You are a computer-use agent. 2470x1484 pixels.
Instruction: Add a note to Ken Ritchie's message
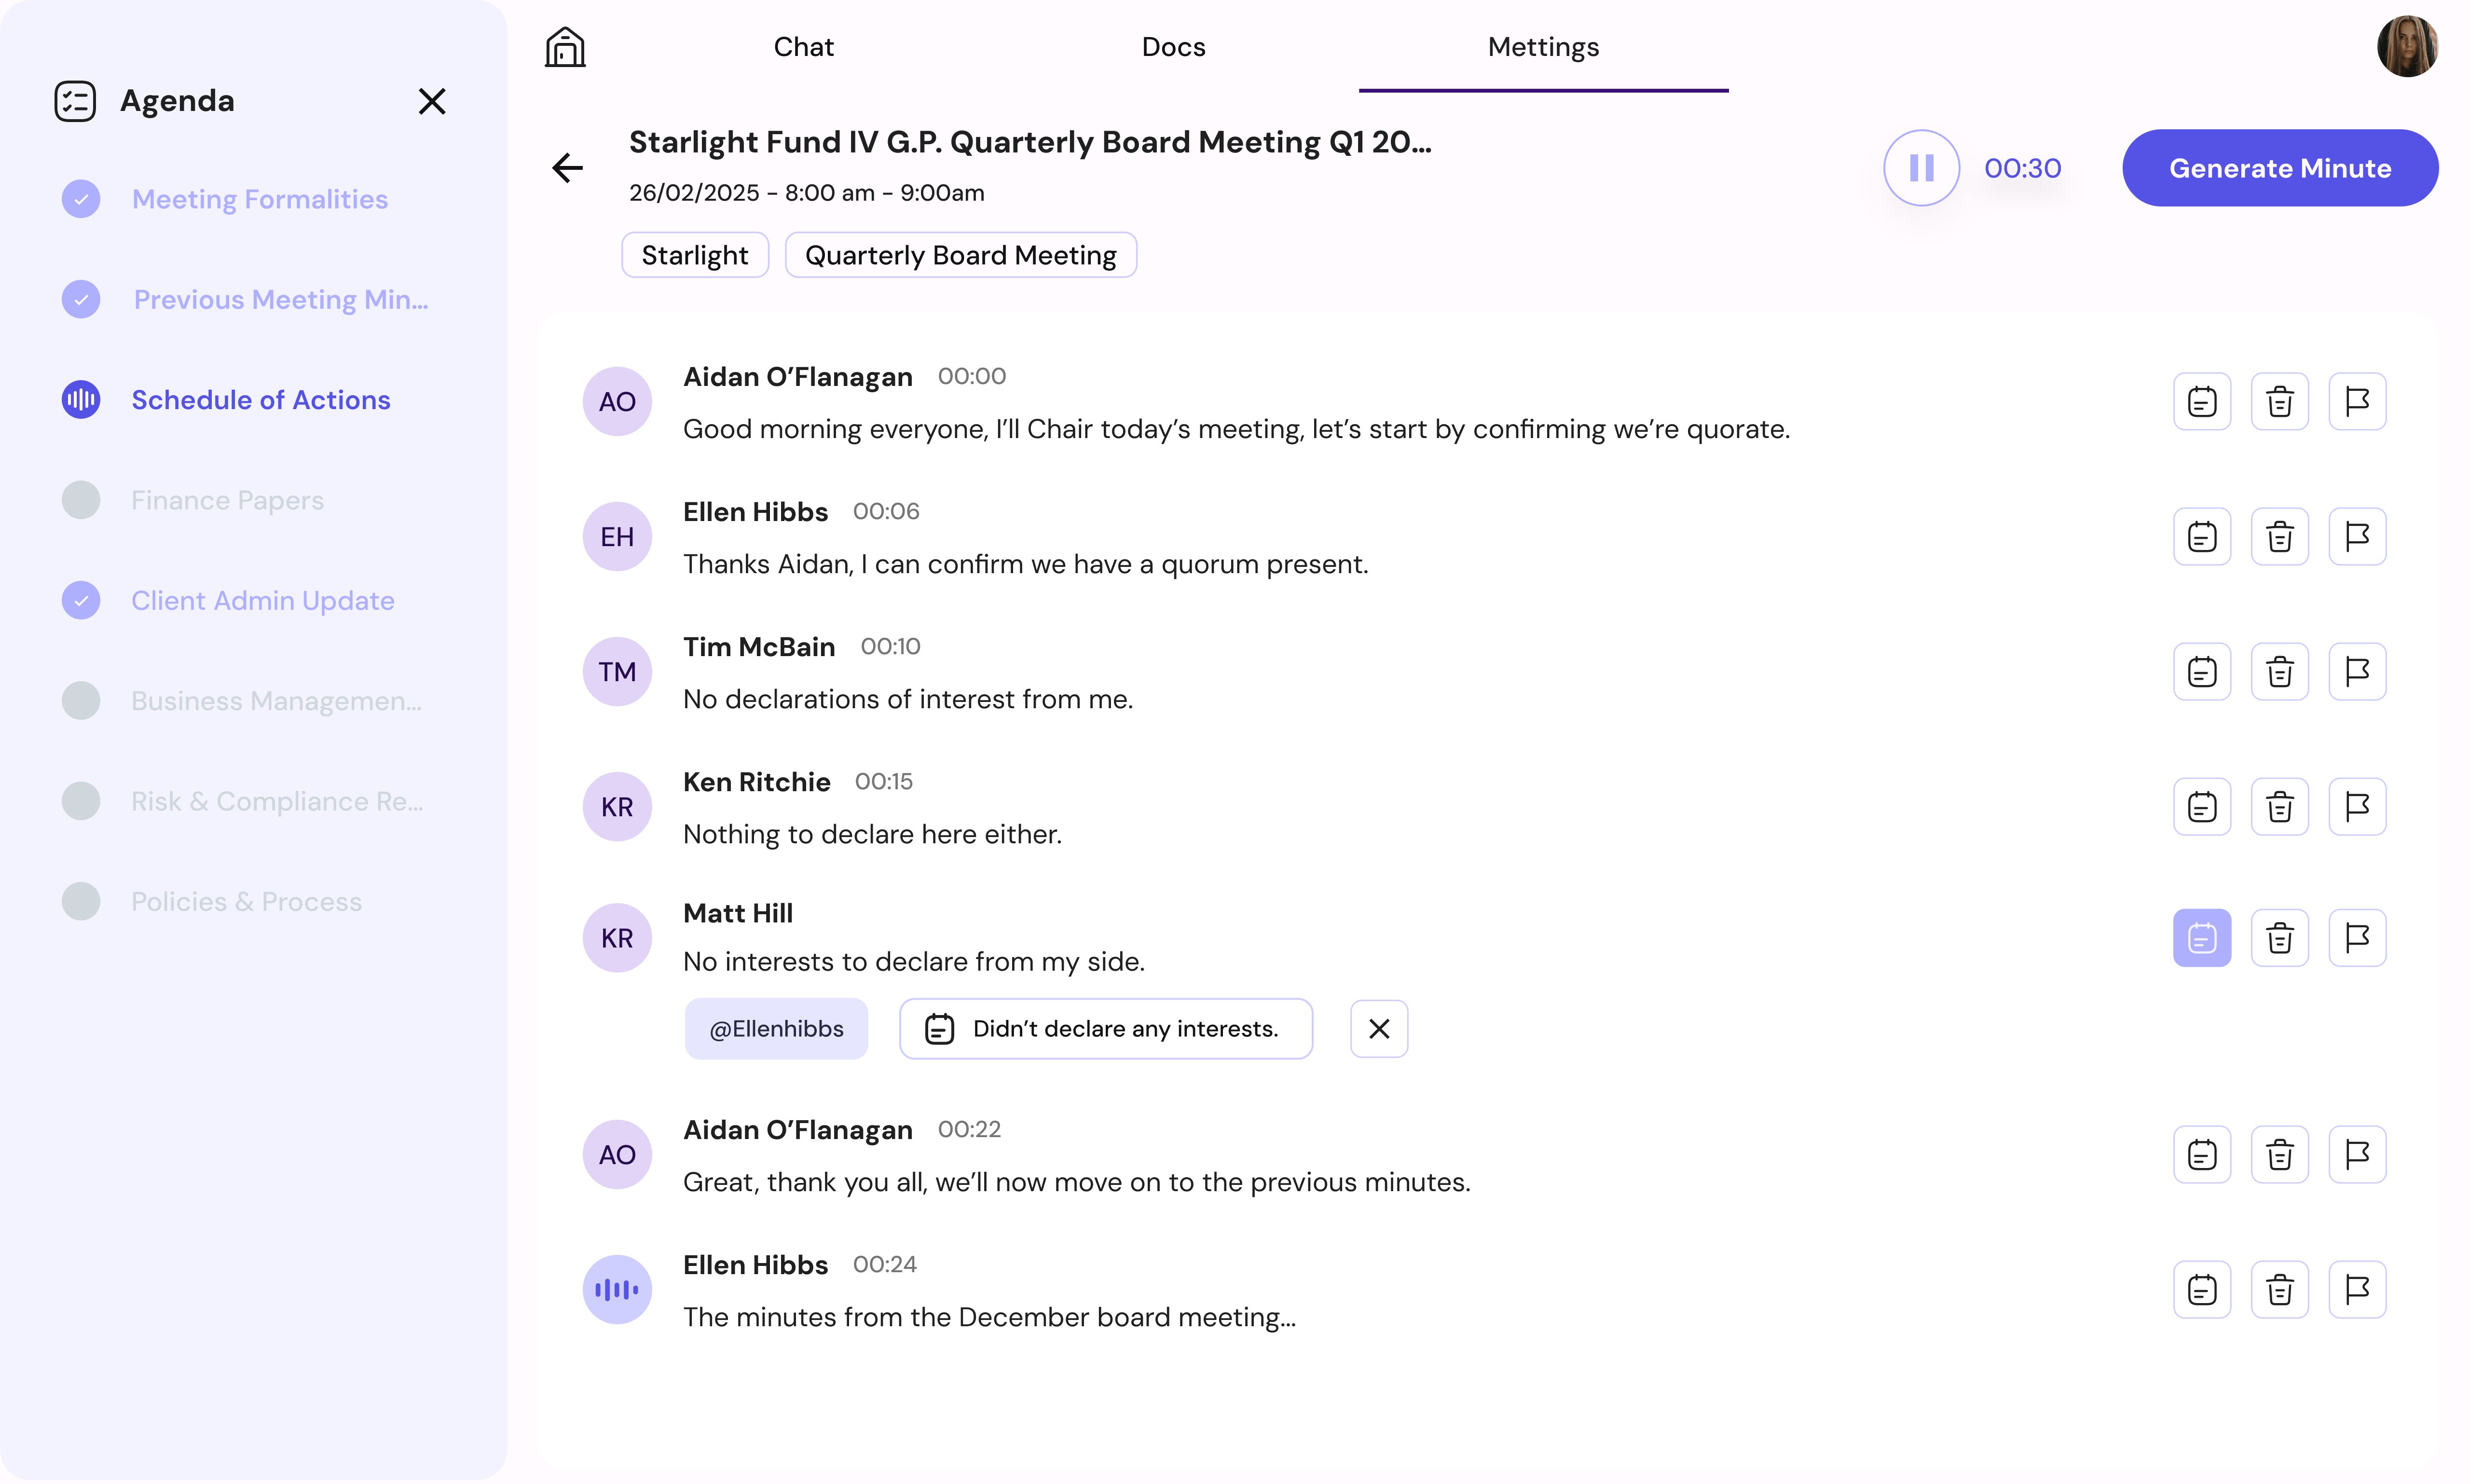[2202, 807]
